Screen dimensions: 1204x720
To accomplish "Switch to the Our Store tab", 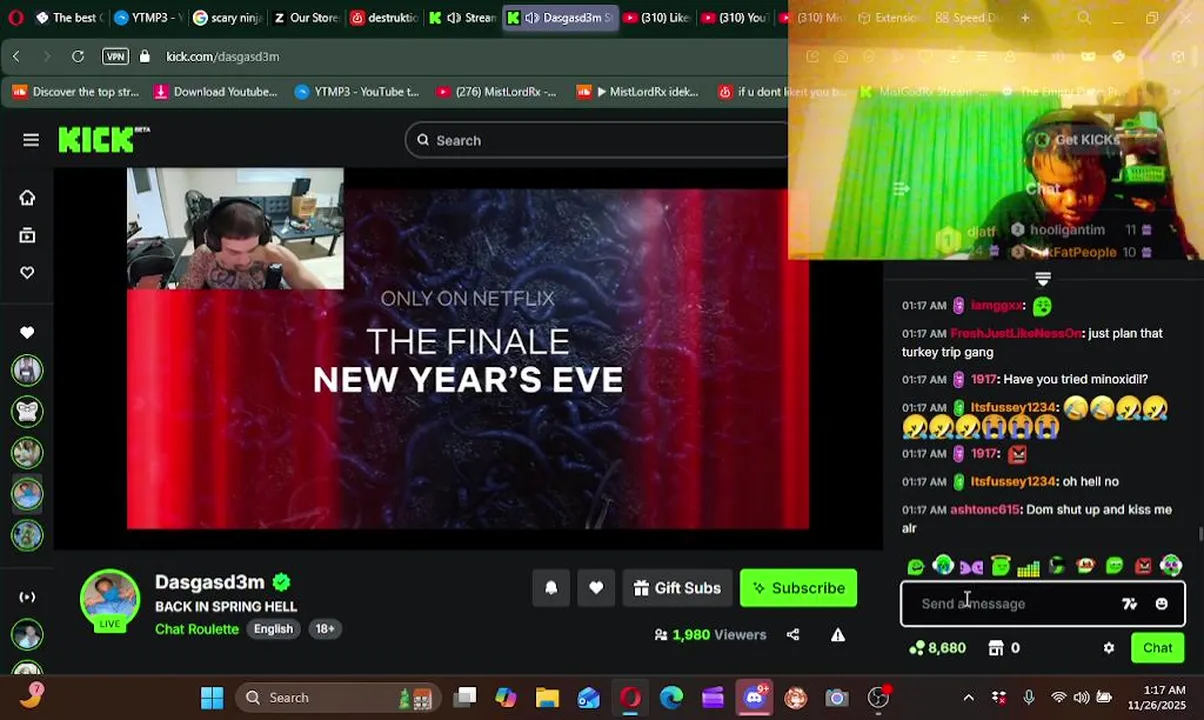I will coord(306,18).
